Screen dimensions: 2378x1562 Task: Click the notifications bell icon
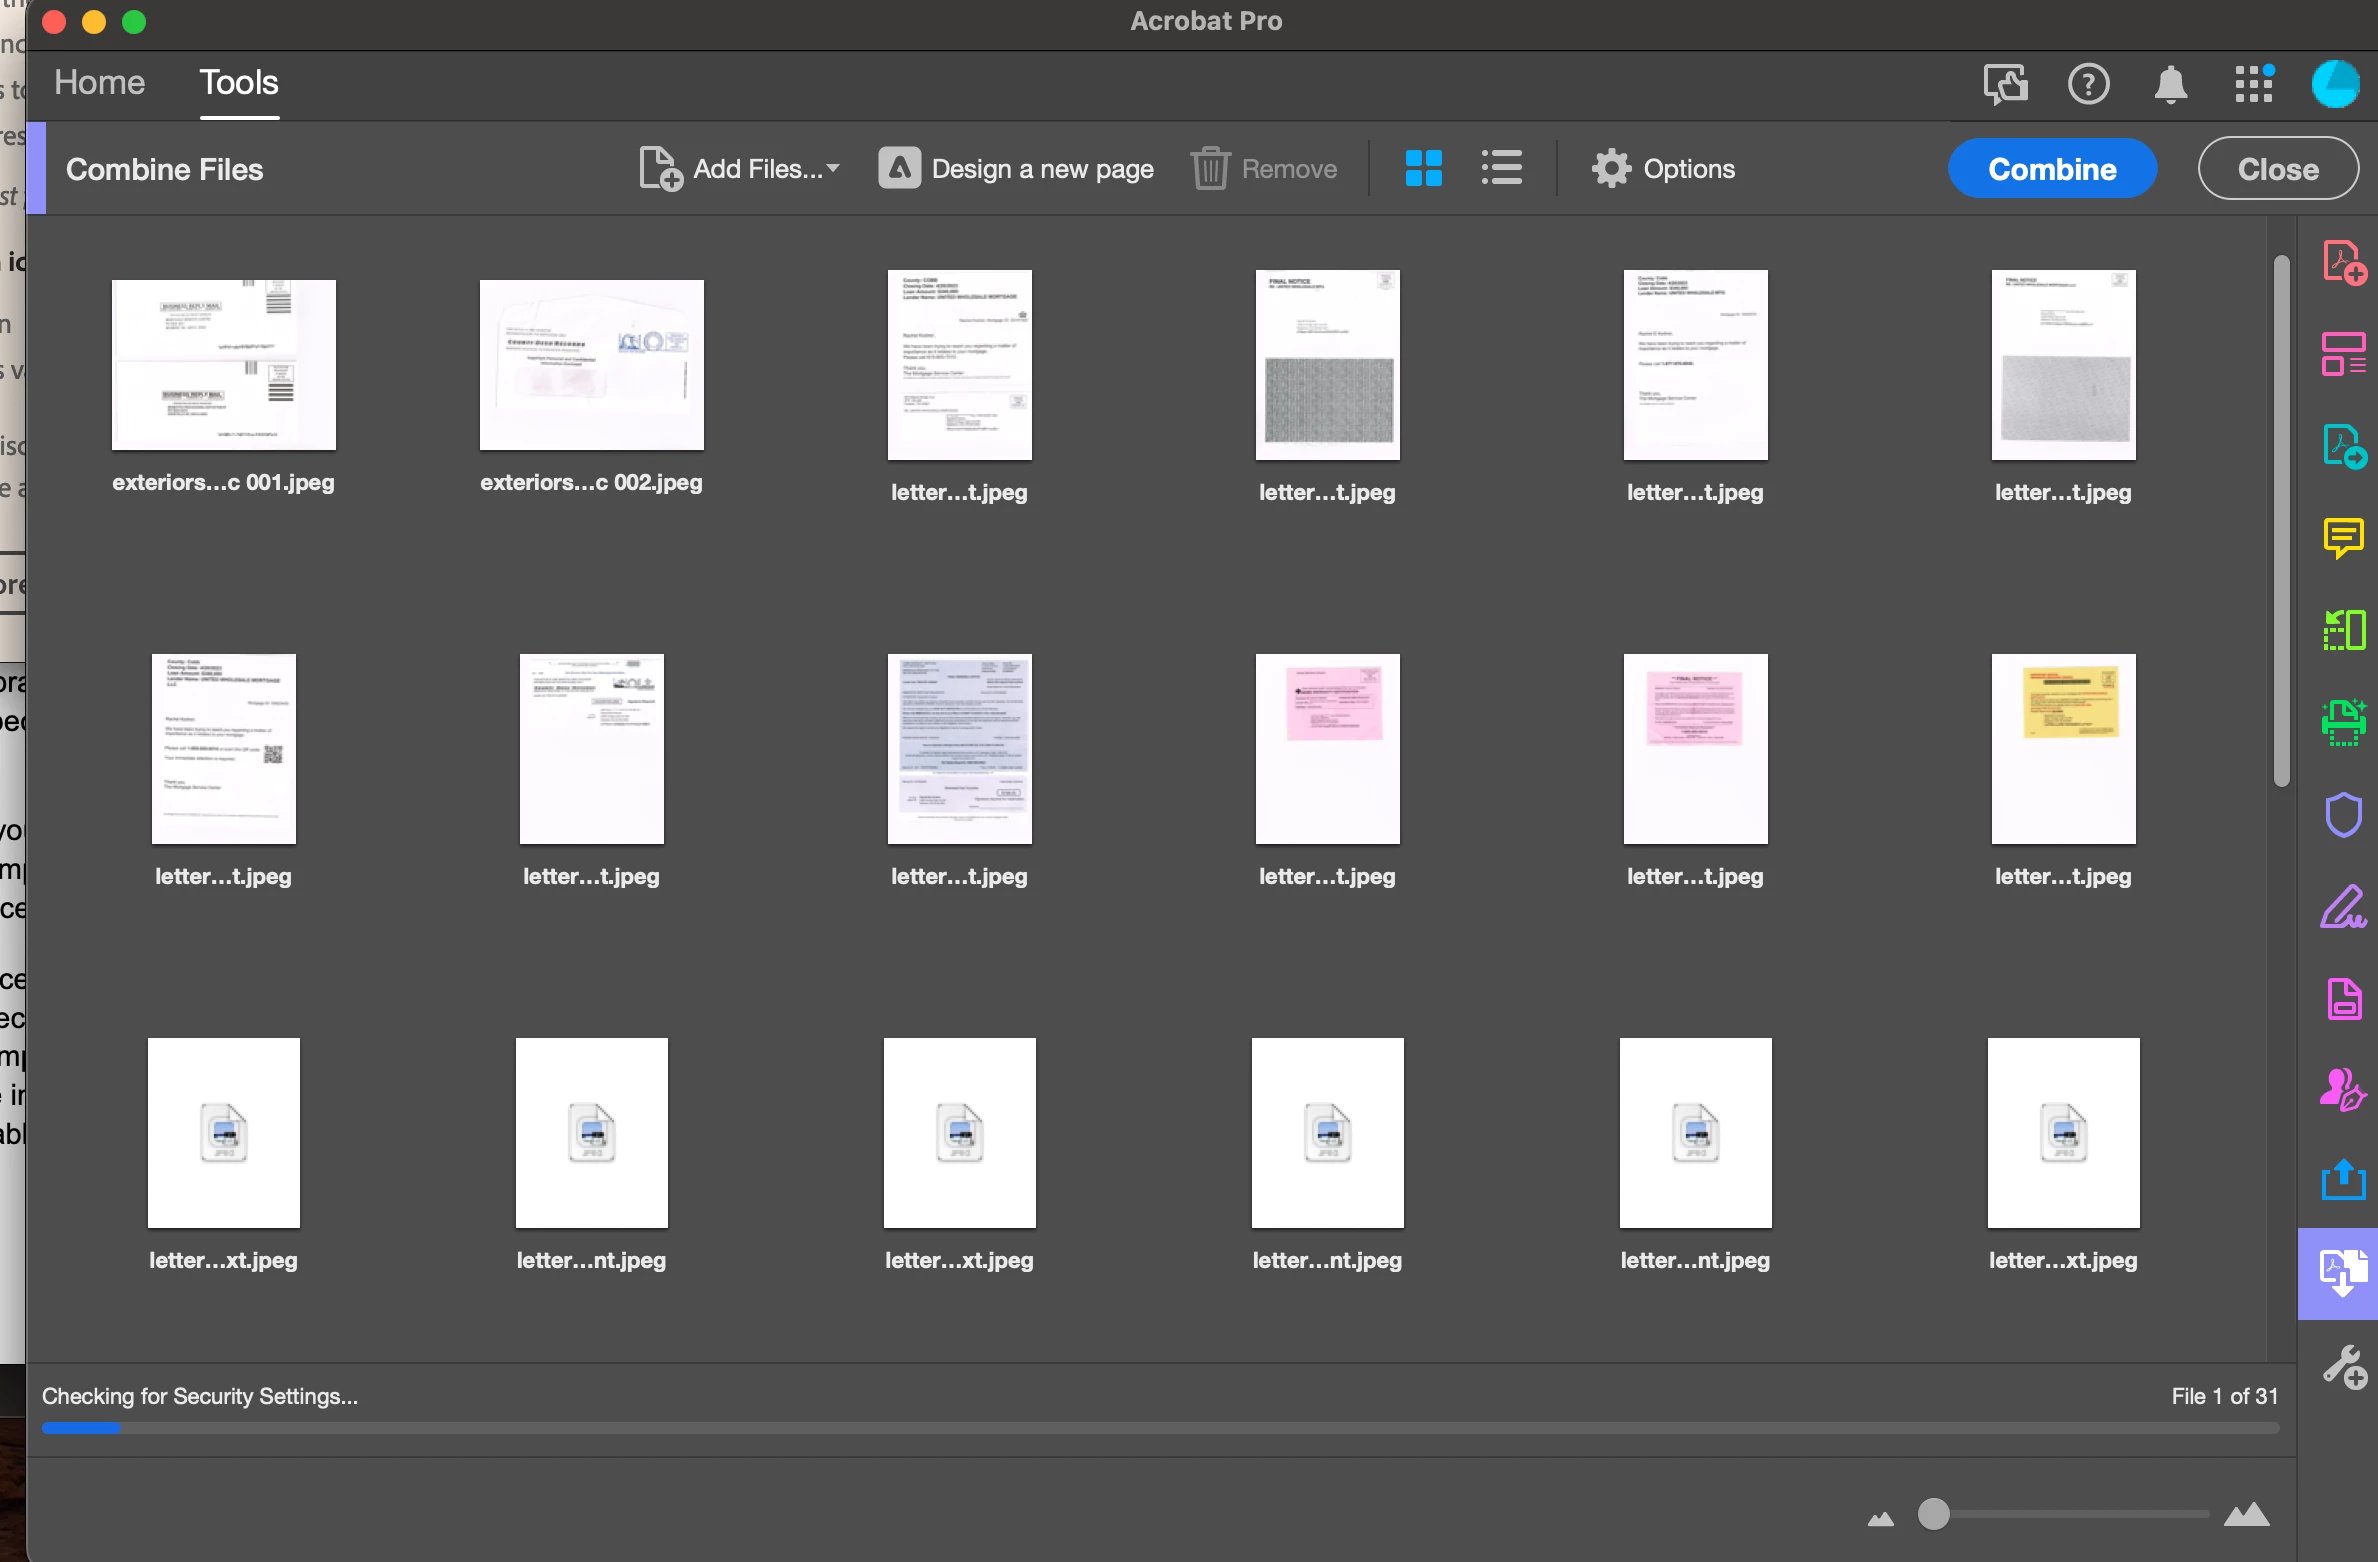(2170, 84)
